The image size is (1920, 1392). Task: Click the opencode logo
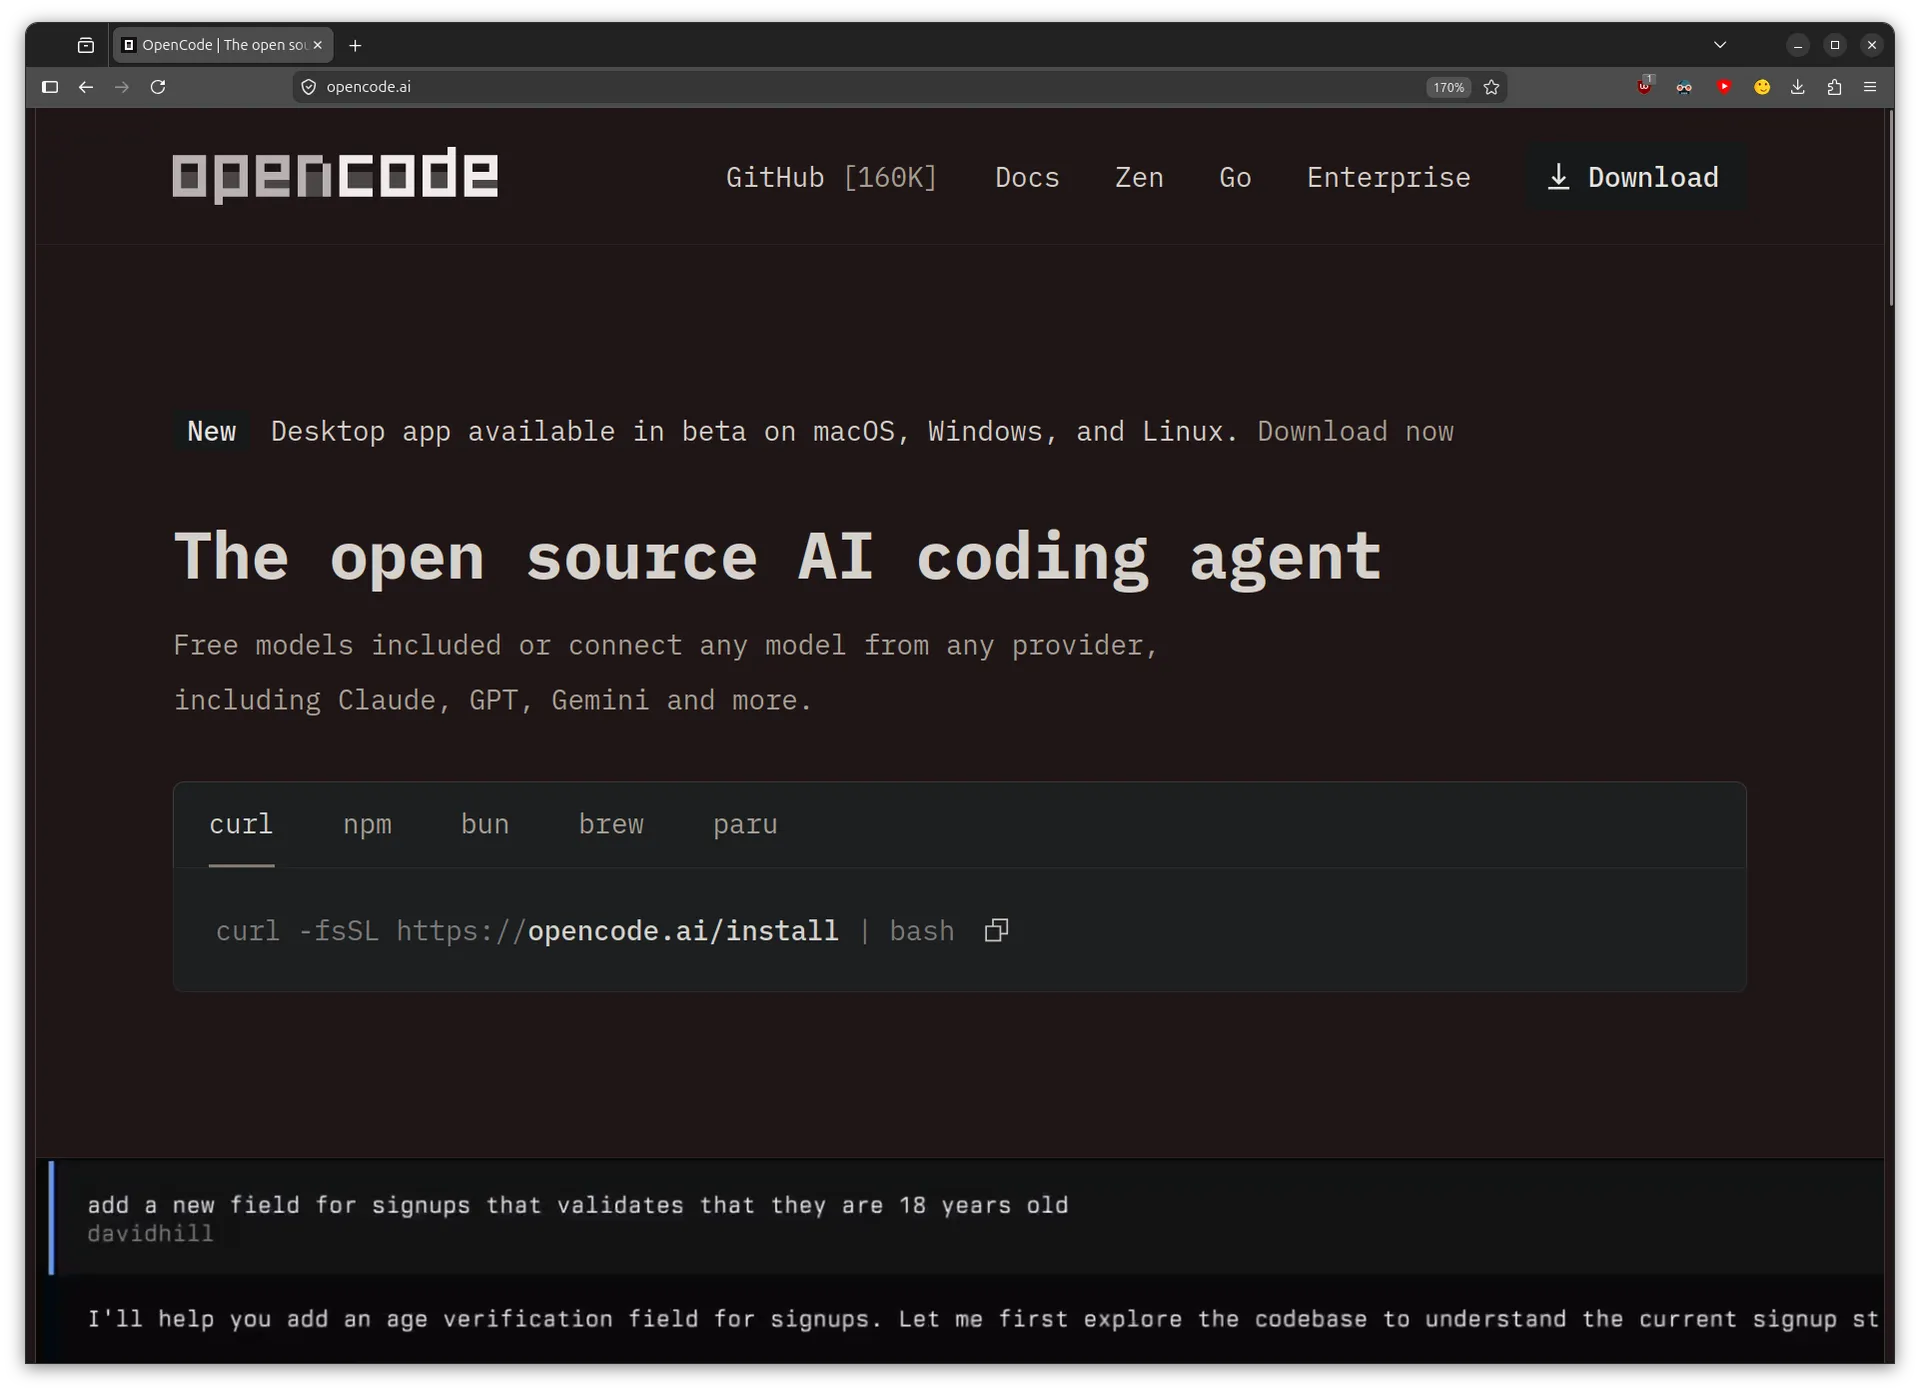coord(335,175)
